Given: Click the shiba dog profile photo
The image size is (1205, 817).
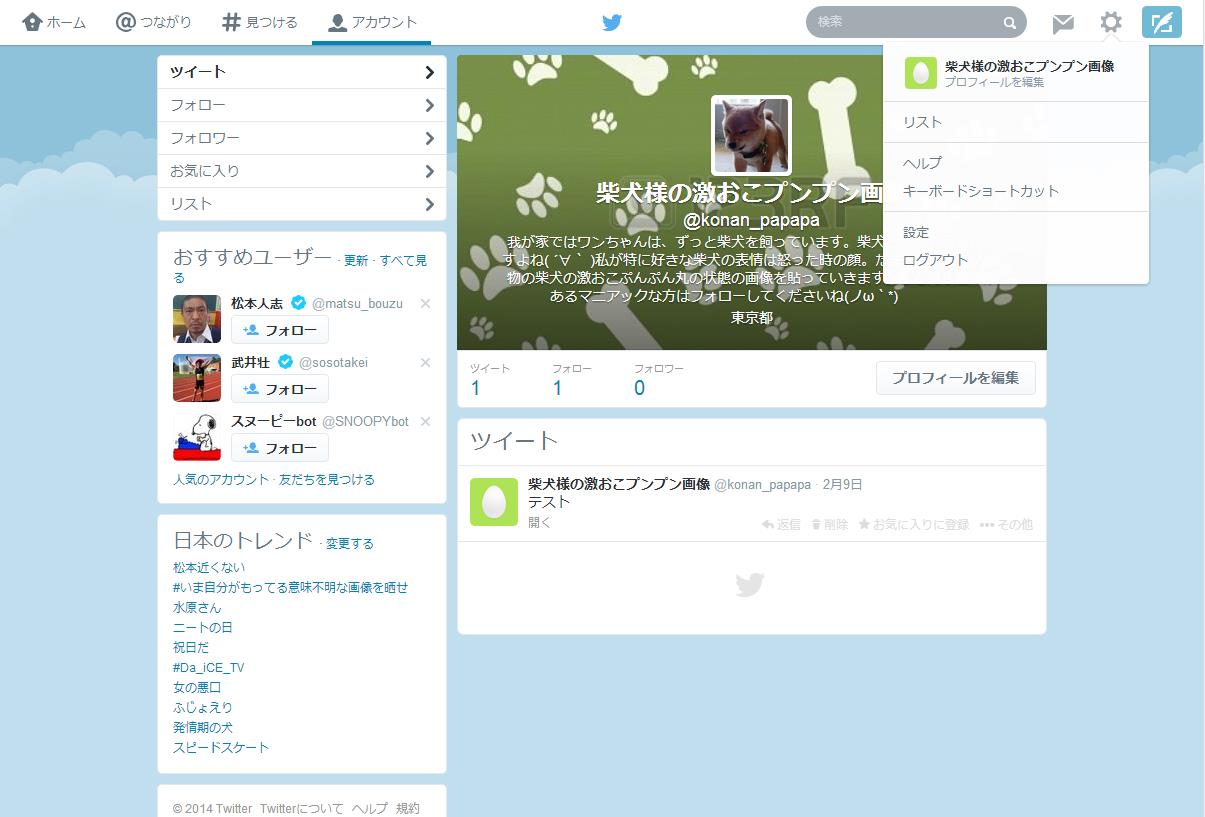Looking at the screenshot, I should (751, 135).
